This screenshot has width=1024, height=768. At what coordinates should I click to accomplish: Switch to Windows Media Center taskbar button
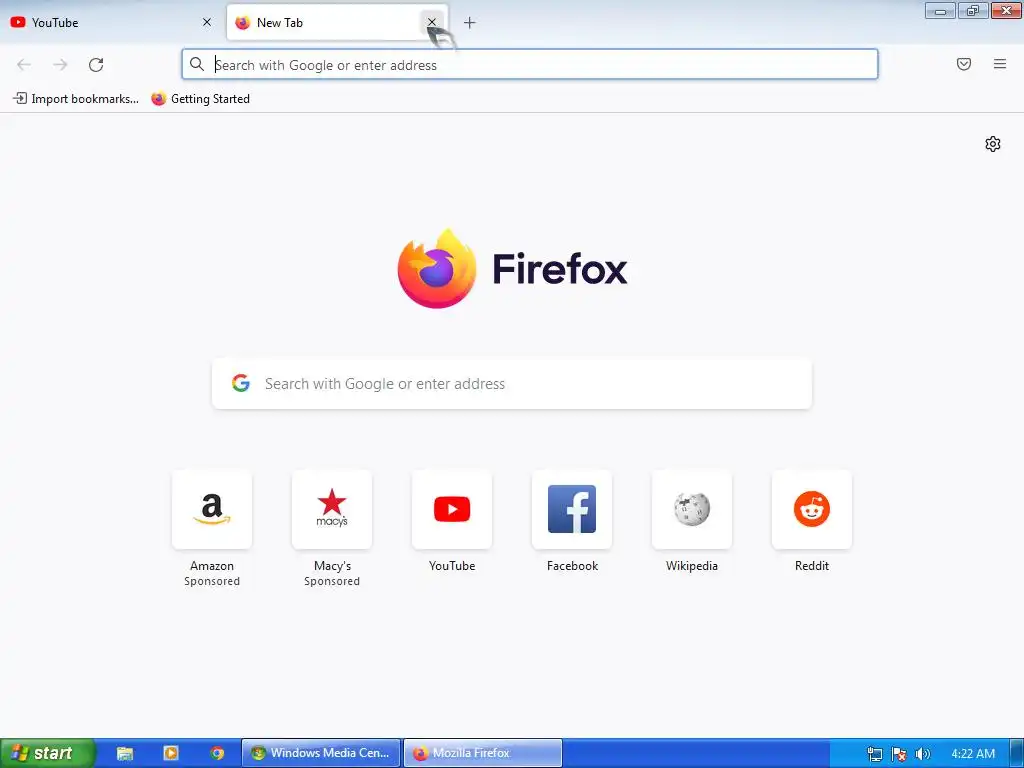321,753
